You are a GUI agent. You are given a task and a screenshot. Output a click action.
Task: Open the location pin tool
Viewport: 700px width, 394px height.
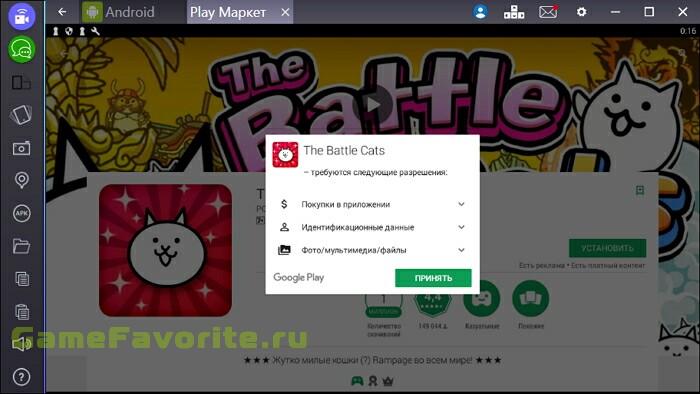coord(21,180)
